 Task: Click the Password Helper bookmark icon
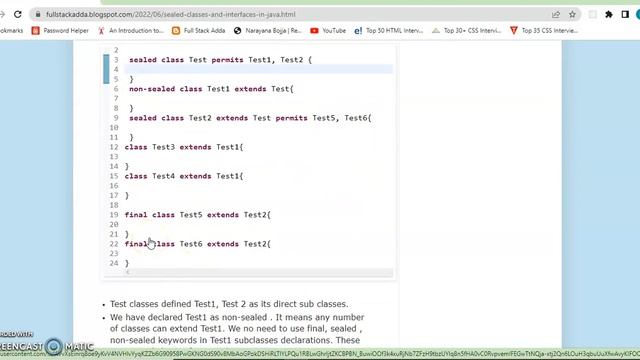pos(36,31)
